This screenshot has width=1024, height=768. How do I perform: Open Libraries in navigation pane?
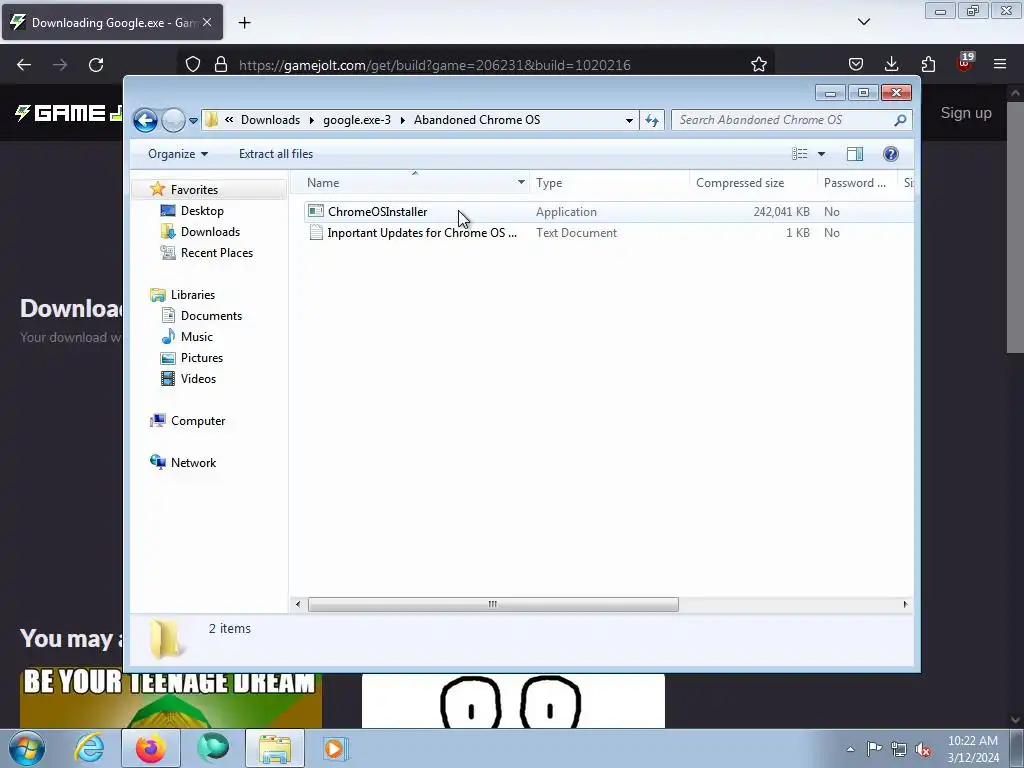193,295
